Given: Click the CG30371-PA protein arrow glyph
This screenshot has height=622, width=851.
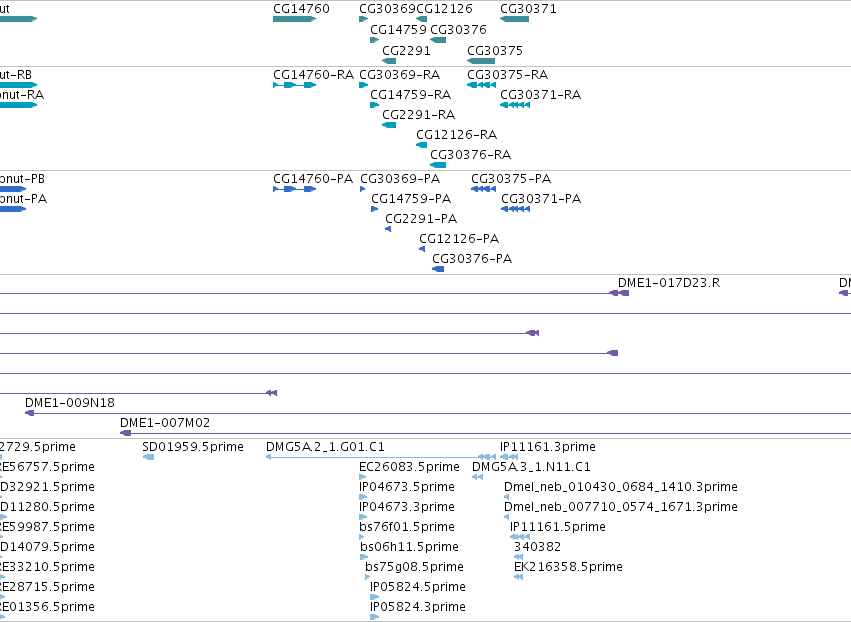Looking at the screenshot, I should [516, 209].
